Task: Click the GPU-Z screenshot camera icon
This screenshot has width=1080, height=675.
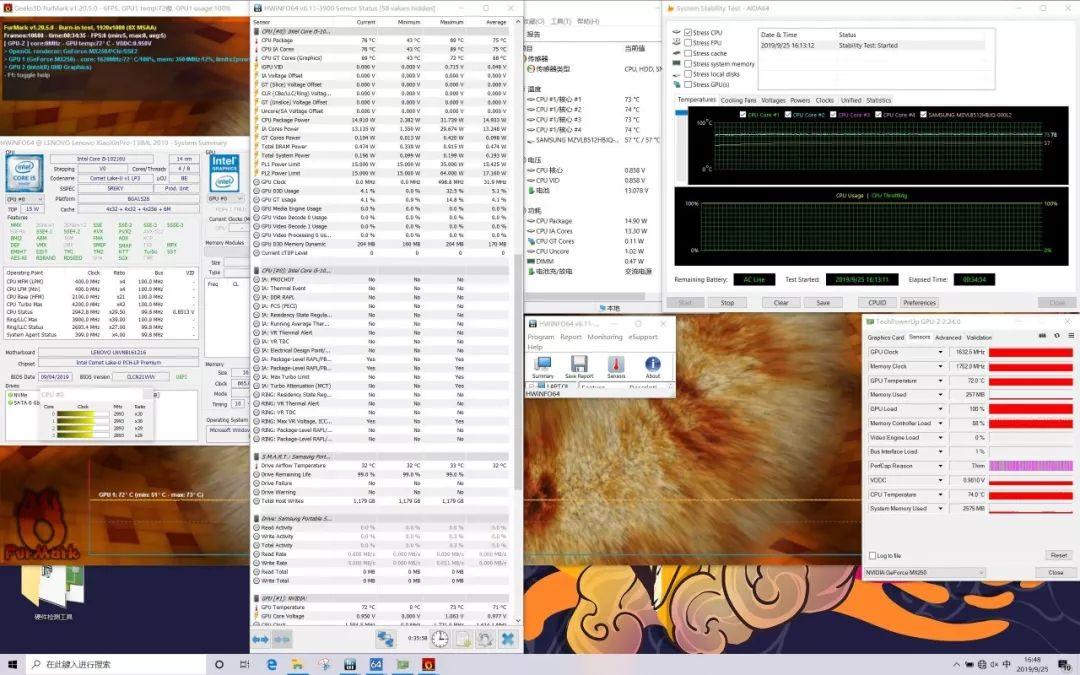Action: 1042,336
